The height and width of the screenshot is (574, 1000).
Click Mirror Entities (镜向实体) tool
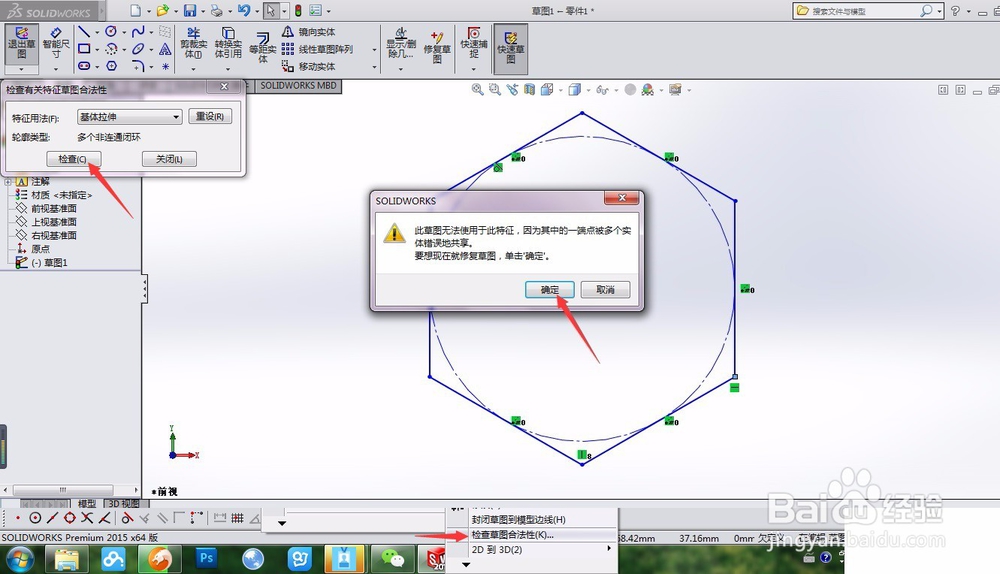click(x=309, y=32)
